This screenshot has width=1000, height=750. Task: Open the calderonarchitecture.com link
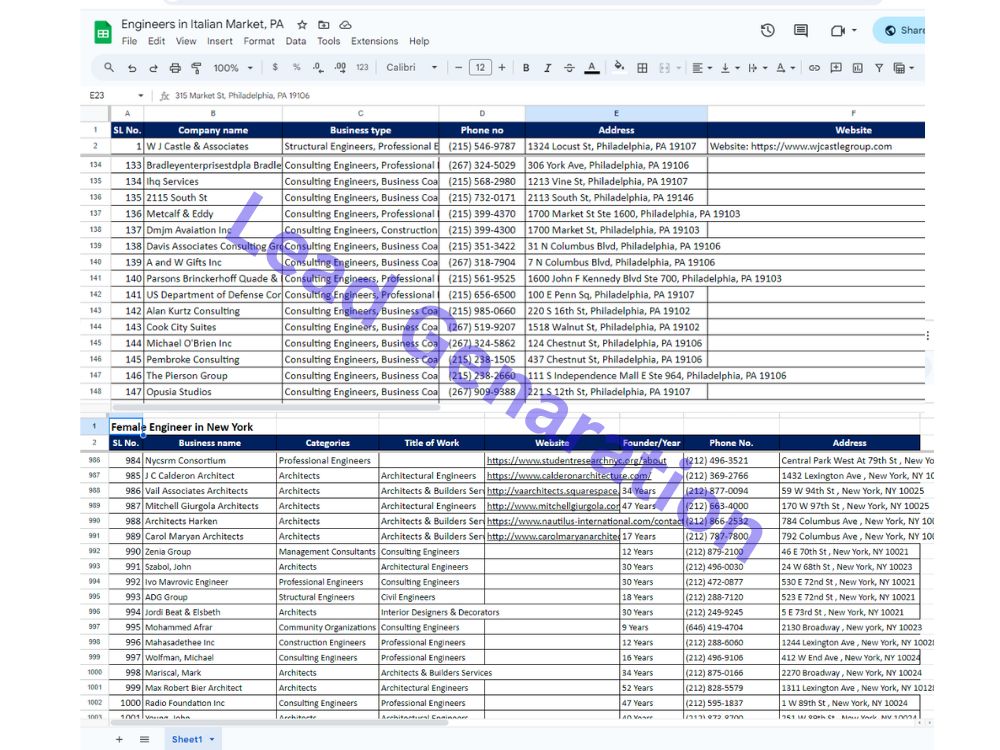click(568, 476)
